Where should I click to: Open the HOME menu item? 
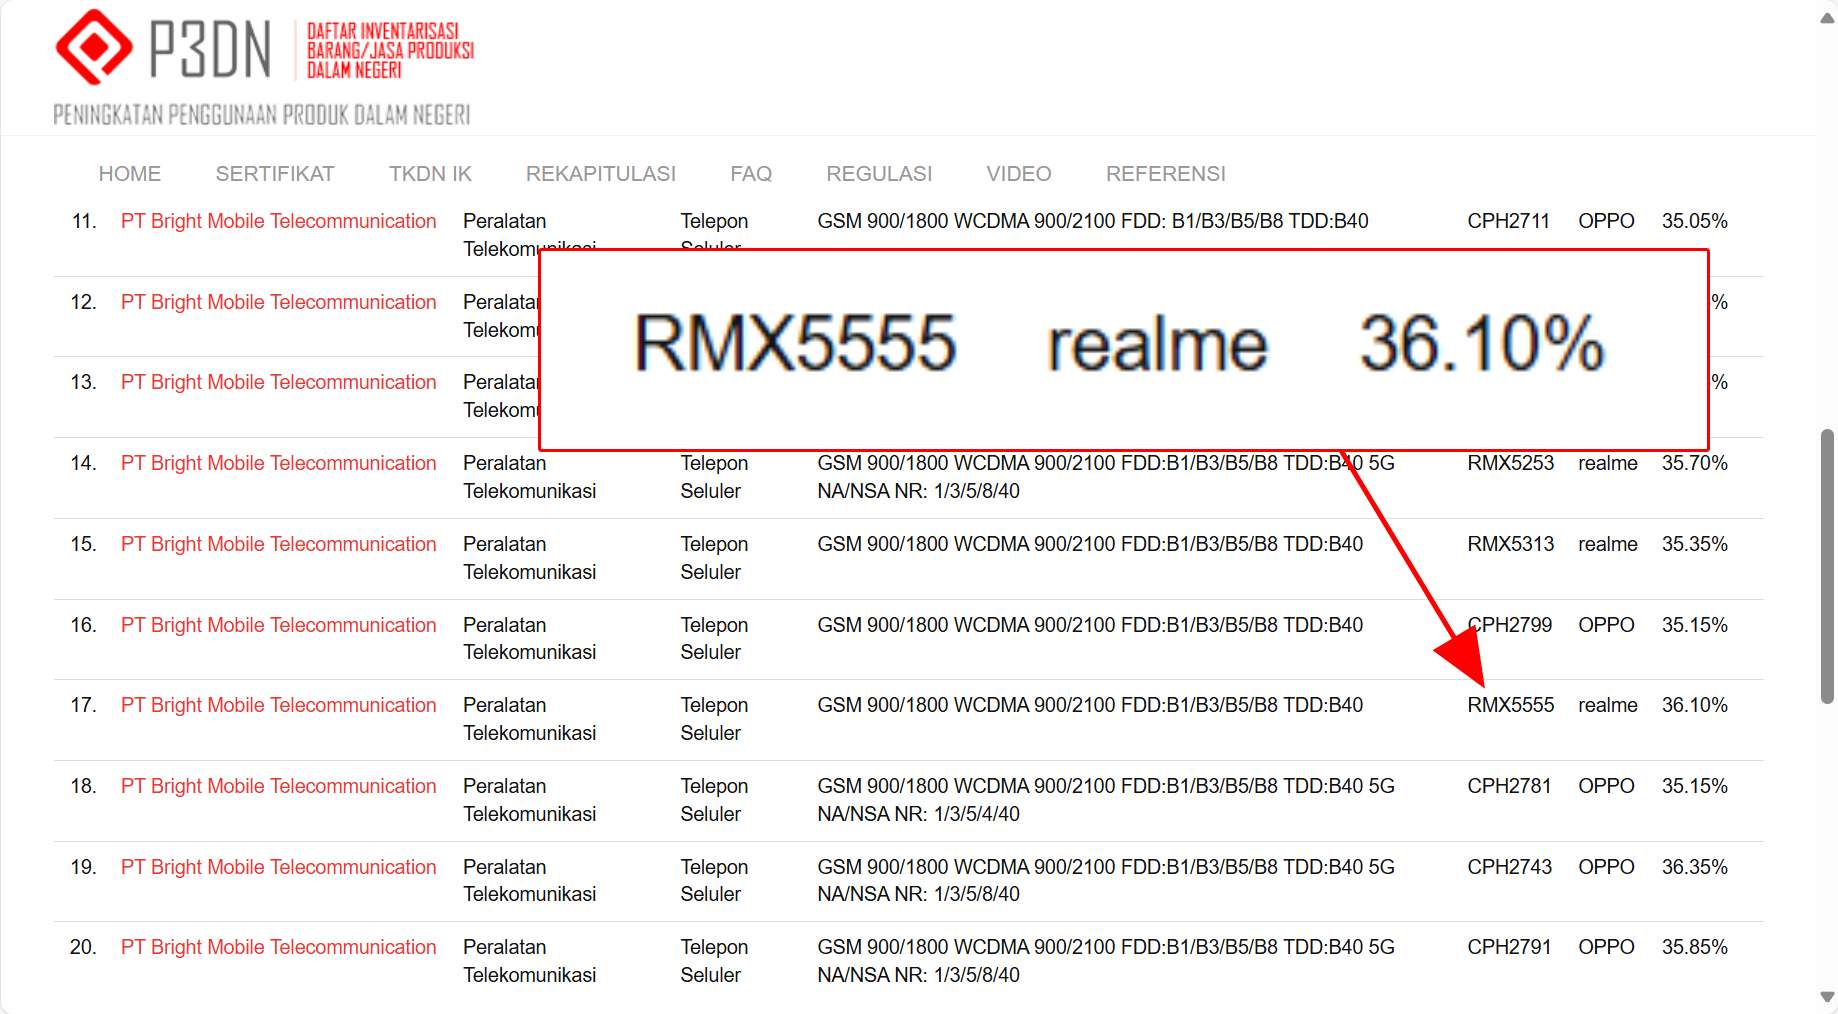click(x=130, y=174)
